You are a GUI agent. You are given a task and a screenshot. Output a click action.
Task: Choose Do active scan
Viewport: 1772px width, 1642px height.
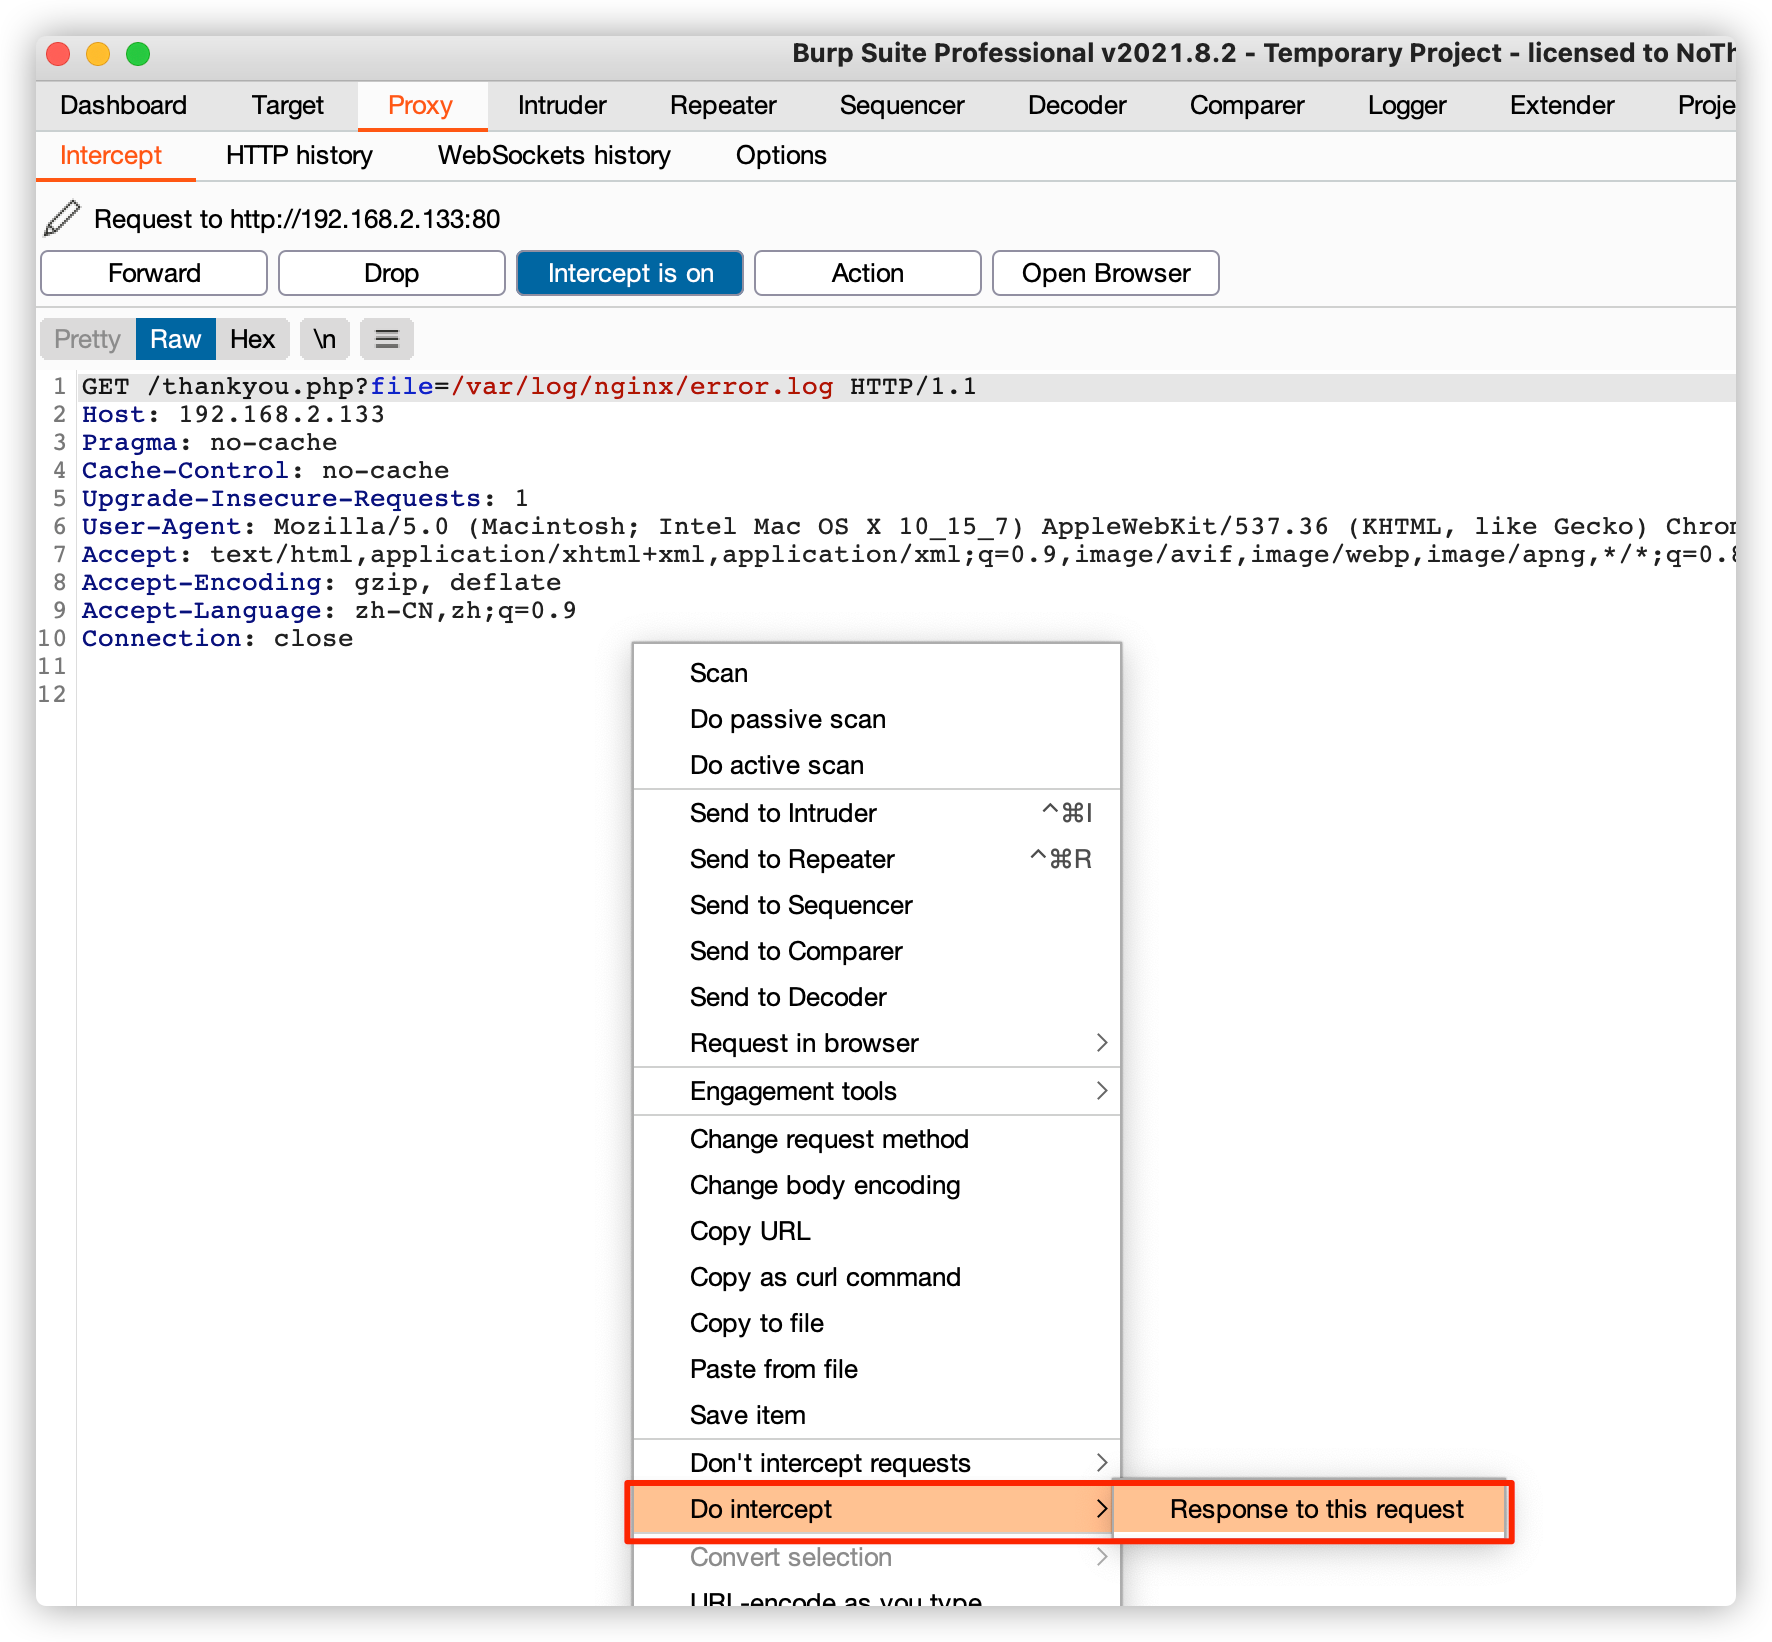pos(877,765)
